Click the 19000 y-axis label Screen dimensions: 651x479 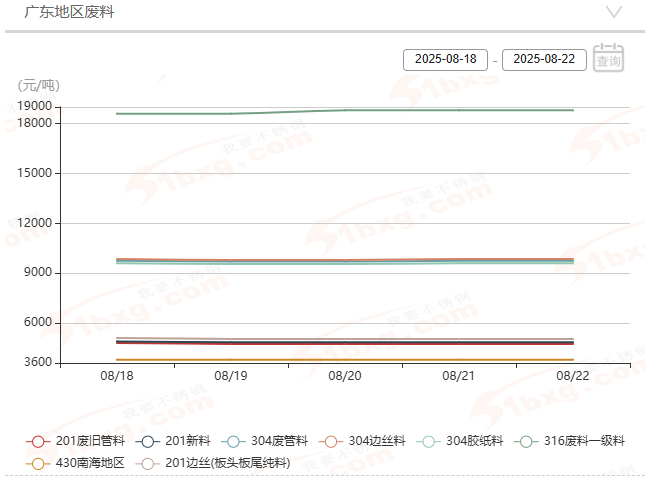[36, 106]
